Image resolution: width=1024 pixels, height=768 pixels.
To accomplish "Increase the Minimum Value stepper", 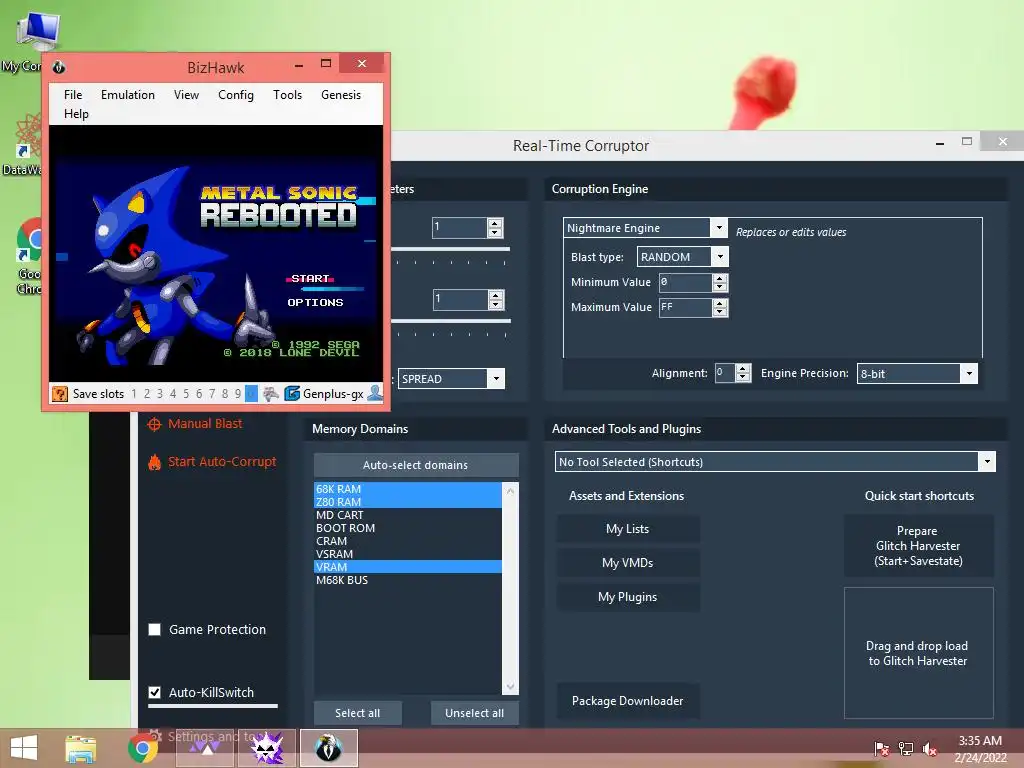I will coord(720,278).
